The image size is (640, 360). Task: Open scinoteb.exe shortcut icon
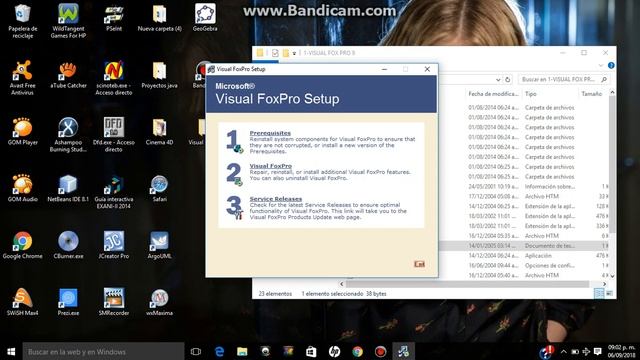coord(114,78)
